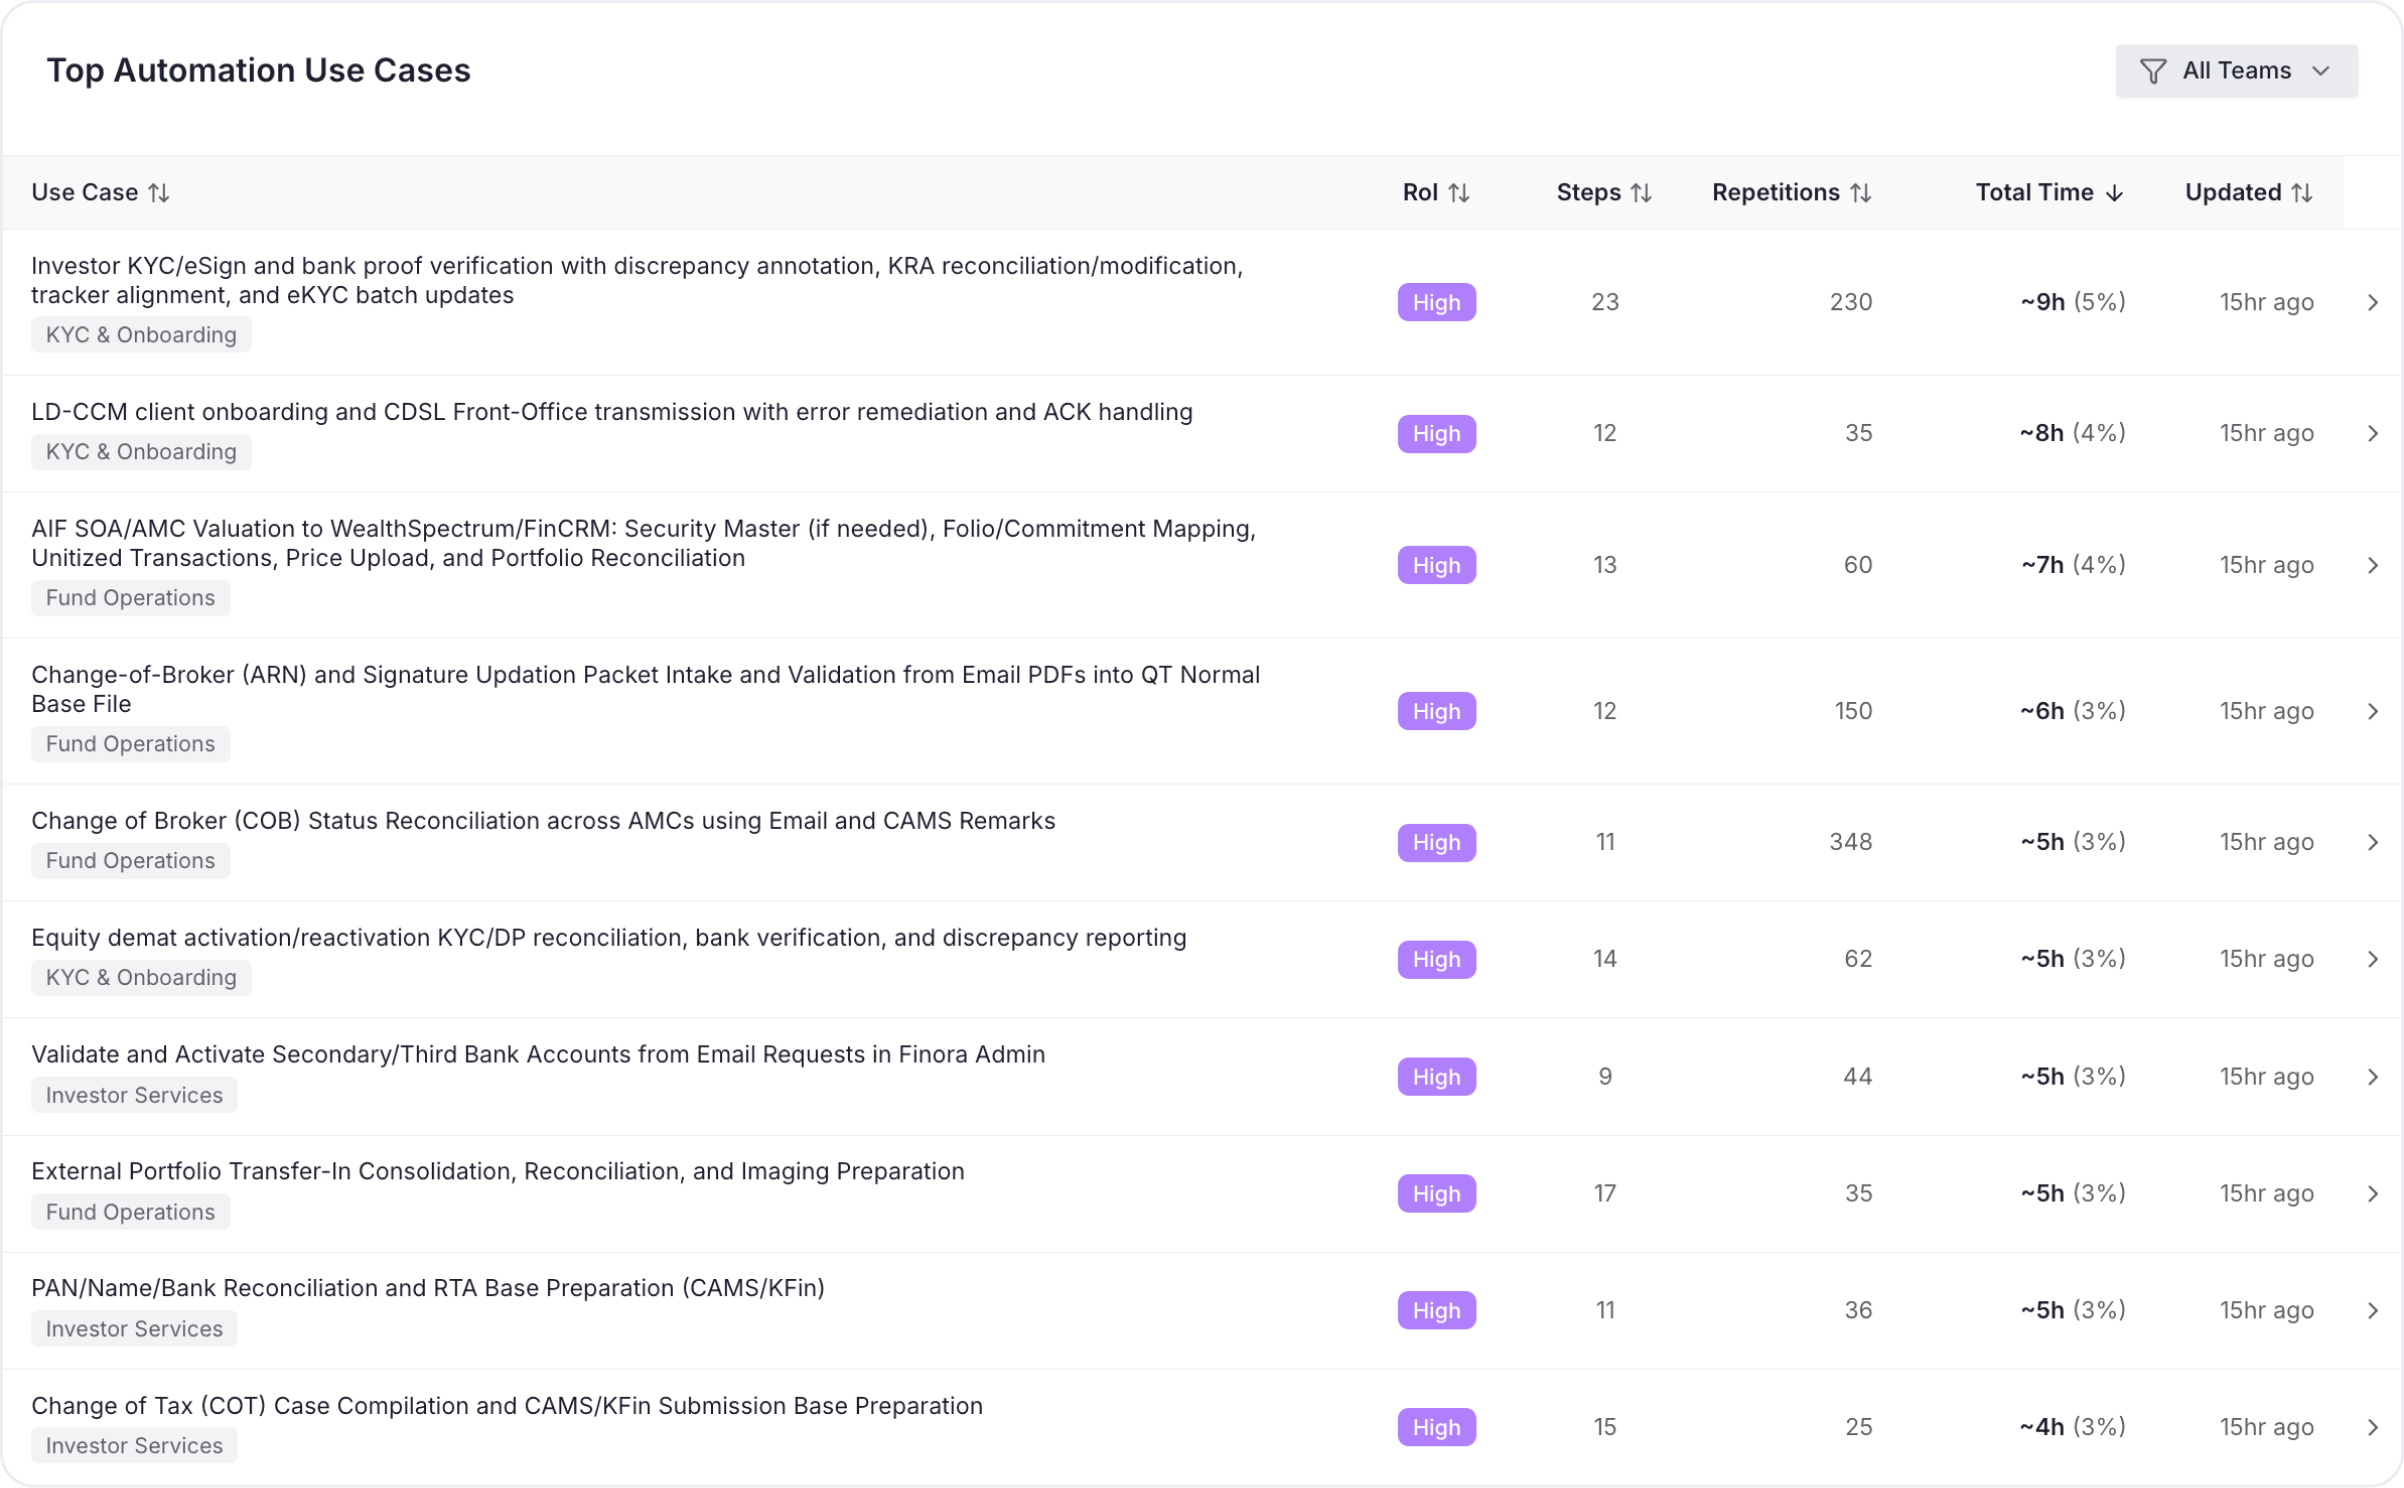Click the RoI sort arrows icon

(x=1459, y=193)
